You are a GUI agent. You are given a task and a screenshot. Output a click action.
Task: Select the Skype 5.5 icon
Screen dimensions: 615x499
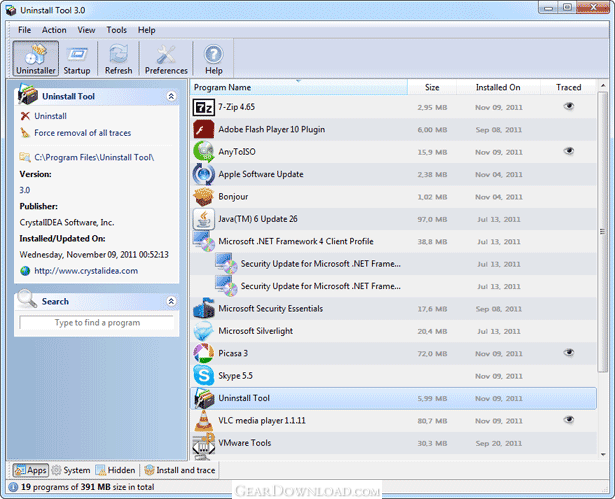coord(203,375)
